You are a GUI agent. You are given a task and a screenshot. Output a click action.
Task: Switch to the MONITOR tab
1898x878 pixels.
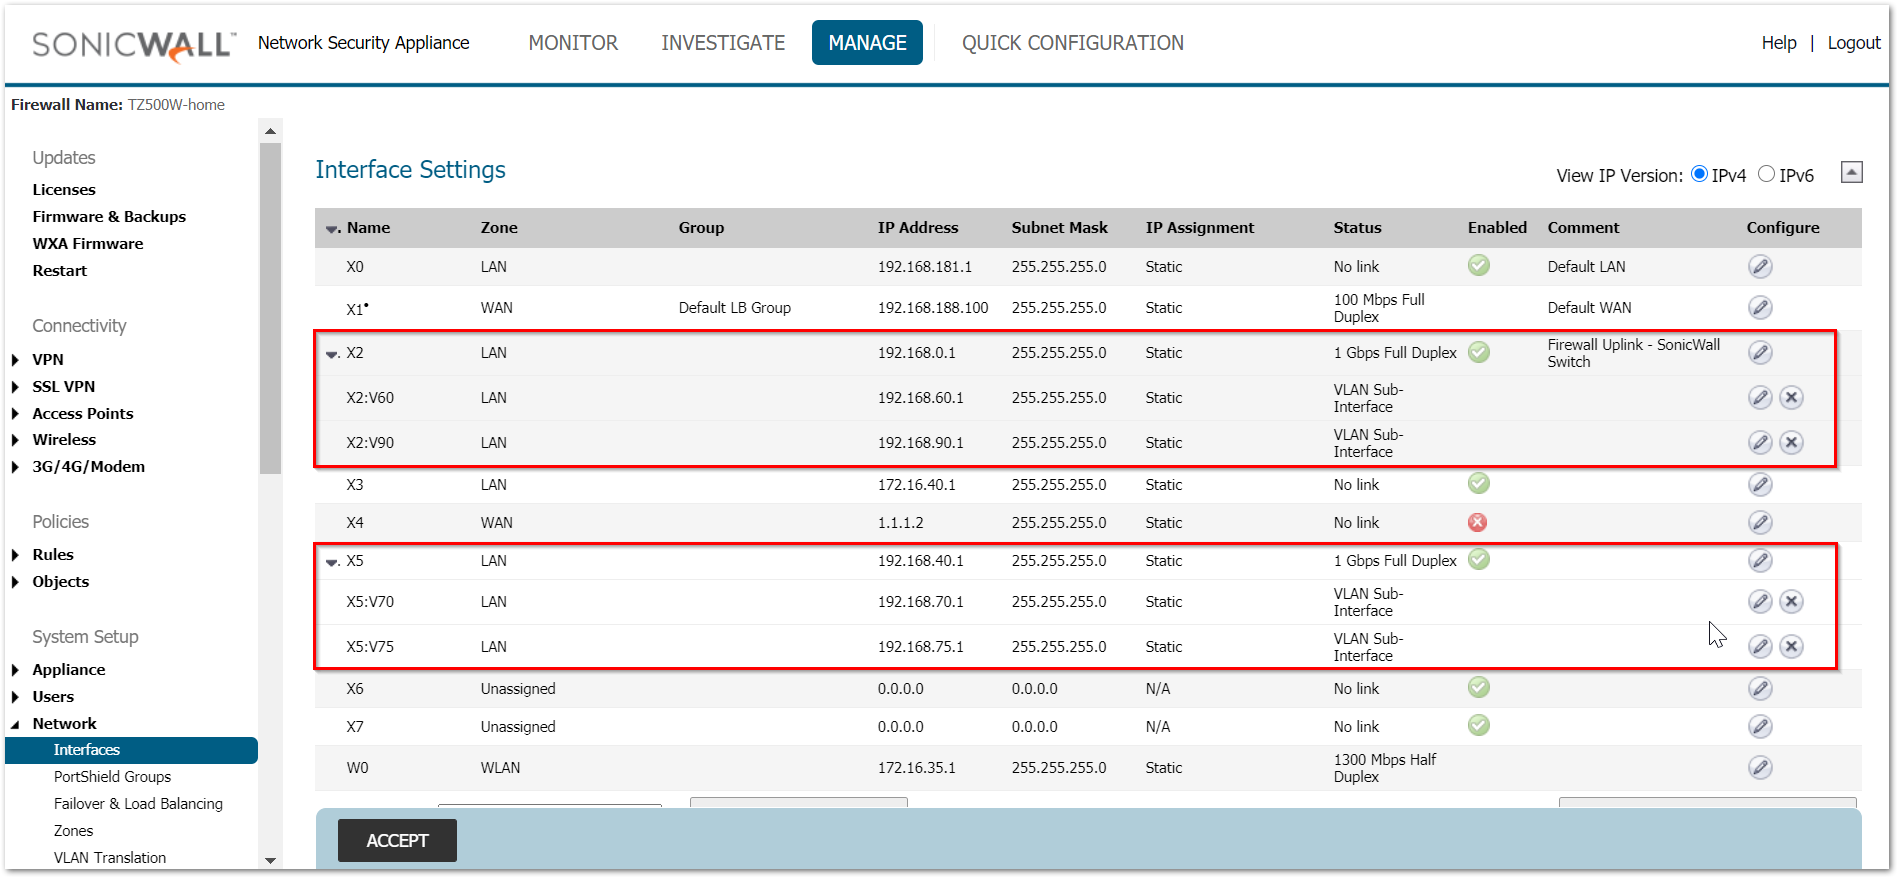tap(573, 43)
